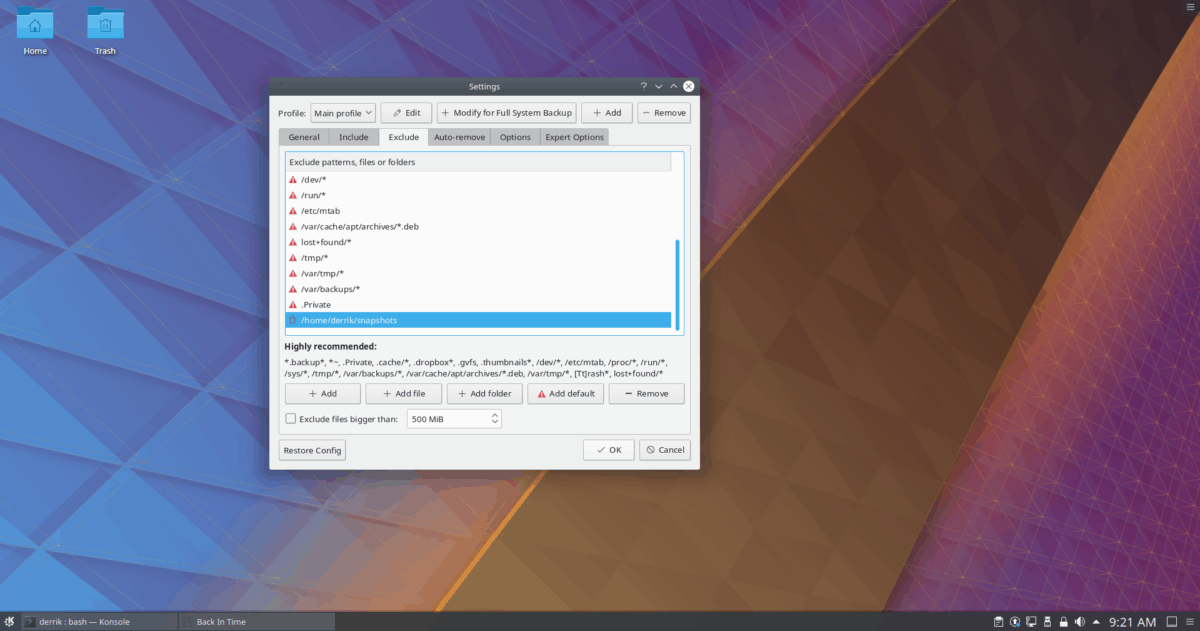Viewport: 1200px width, 631px height.
Task: Click the Restore Config button
Action: pyautogui.click(x=312, y=450)
